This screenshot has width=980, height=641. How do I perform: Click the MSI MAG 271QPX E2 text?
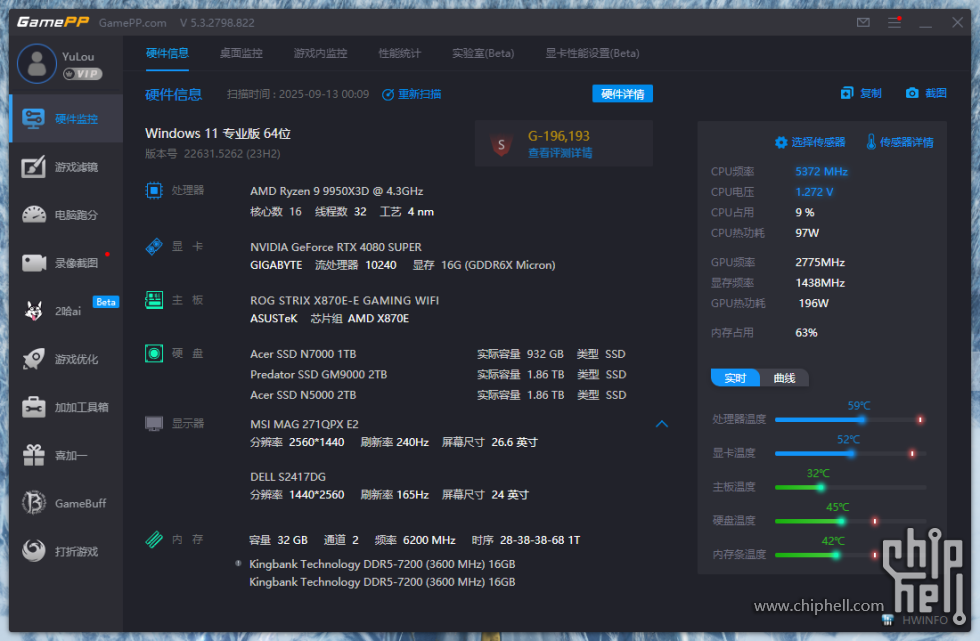tap(304, 424)
